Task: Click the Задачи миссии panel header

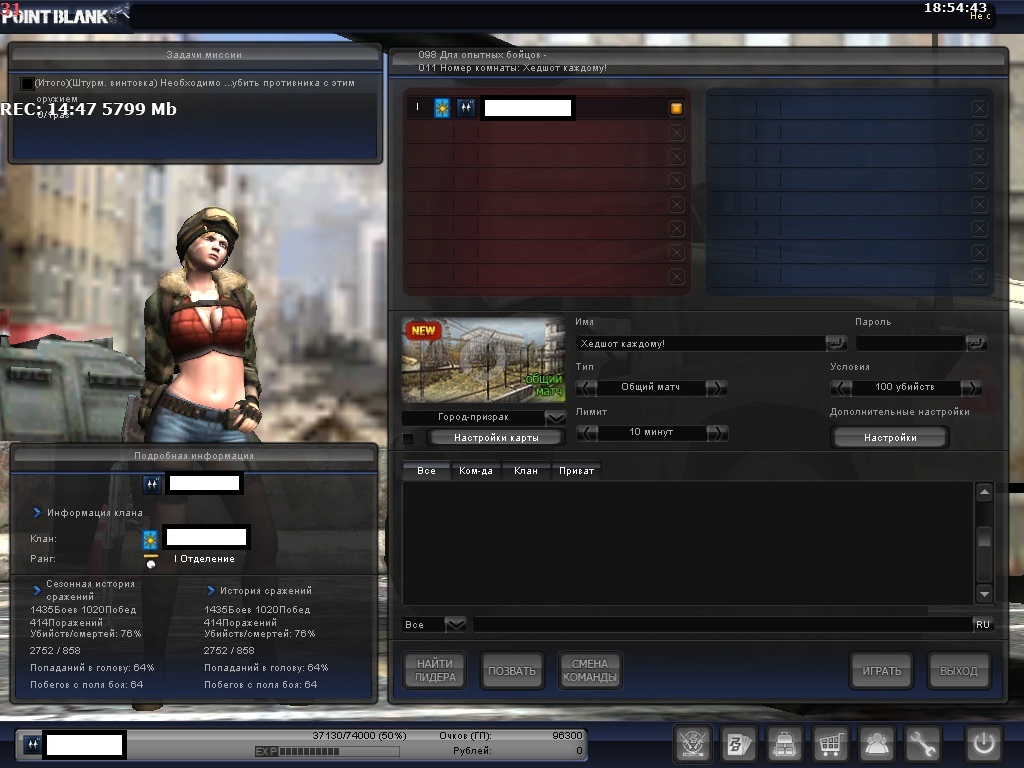Action: [x=195, y=55]
